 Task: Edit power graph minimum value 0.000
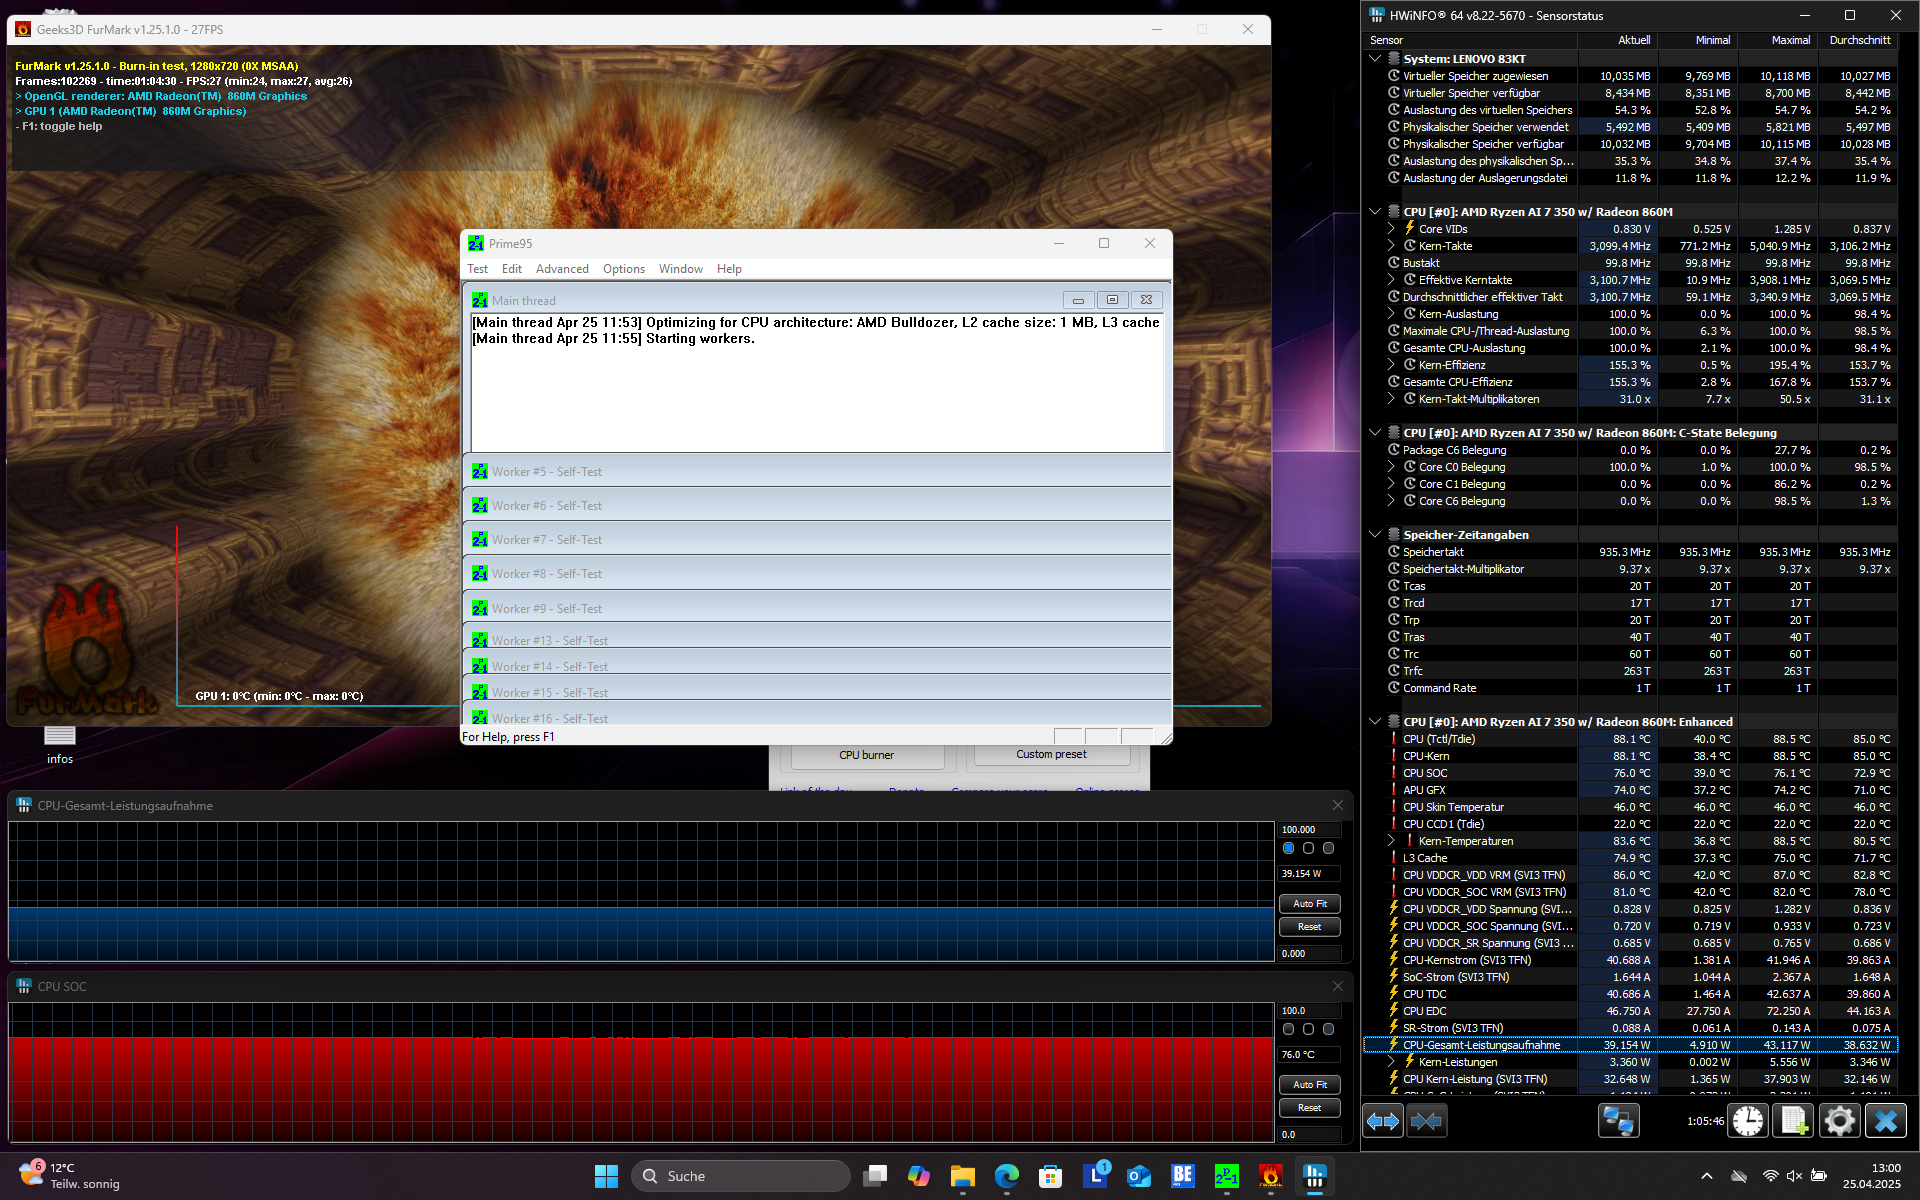[1310, 954]
